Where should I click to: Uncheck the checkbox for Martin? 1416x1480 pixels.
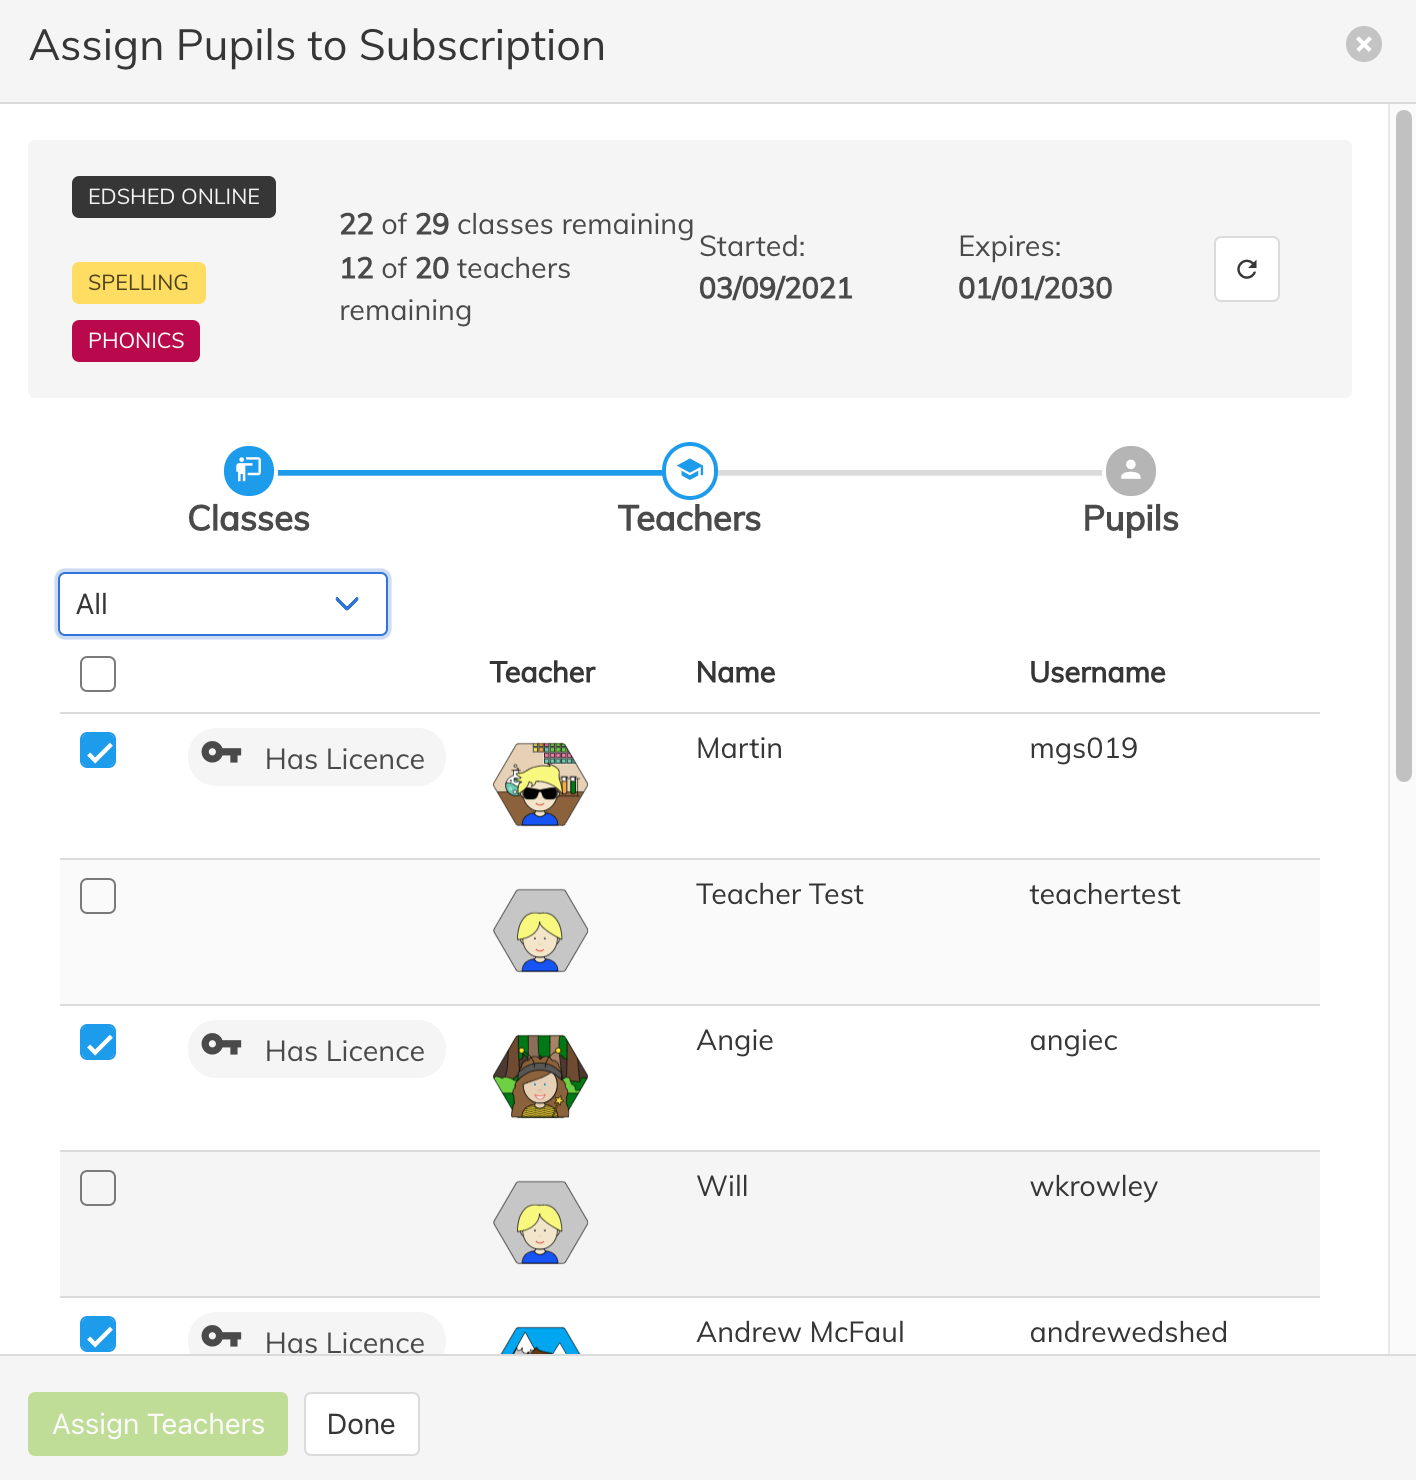coord(98,750)
